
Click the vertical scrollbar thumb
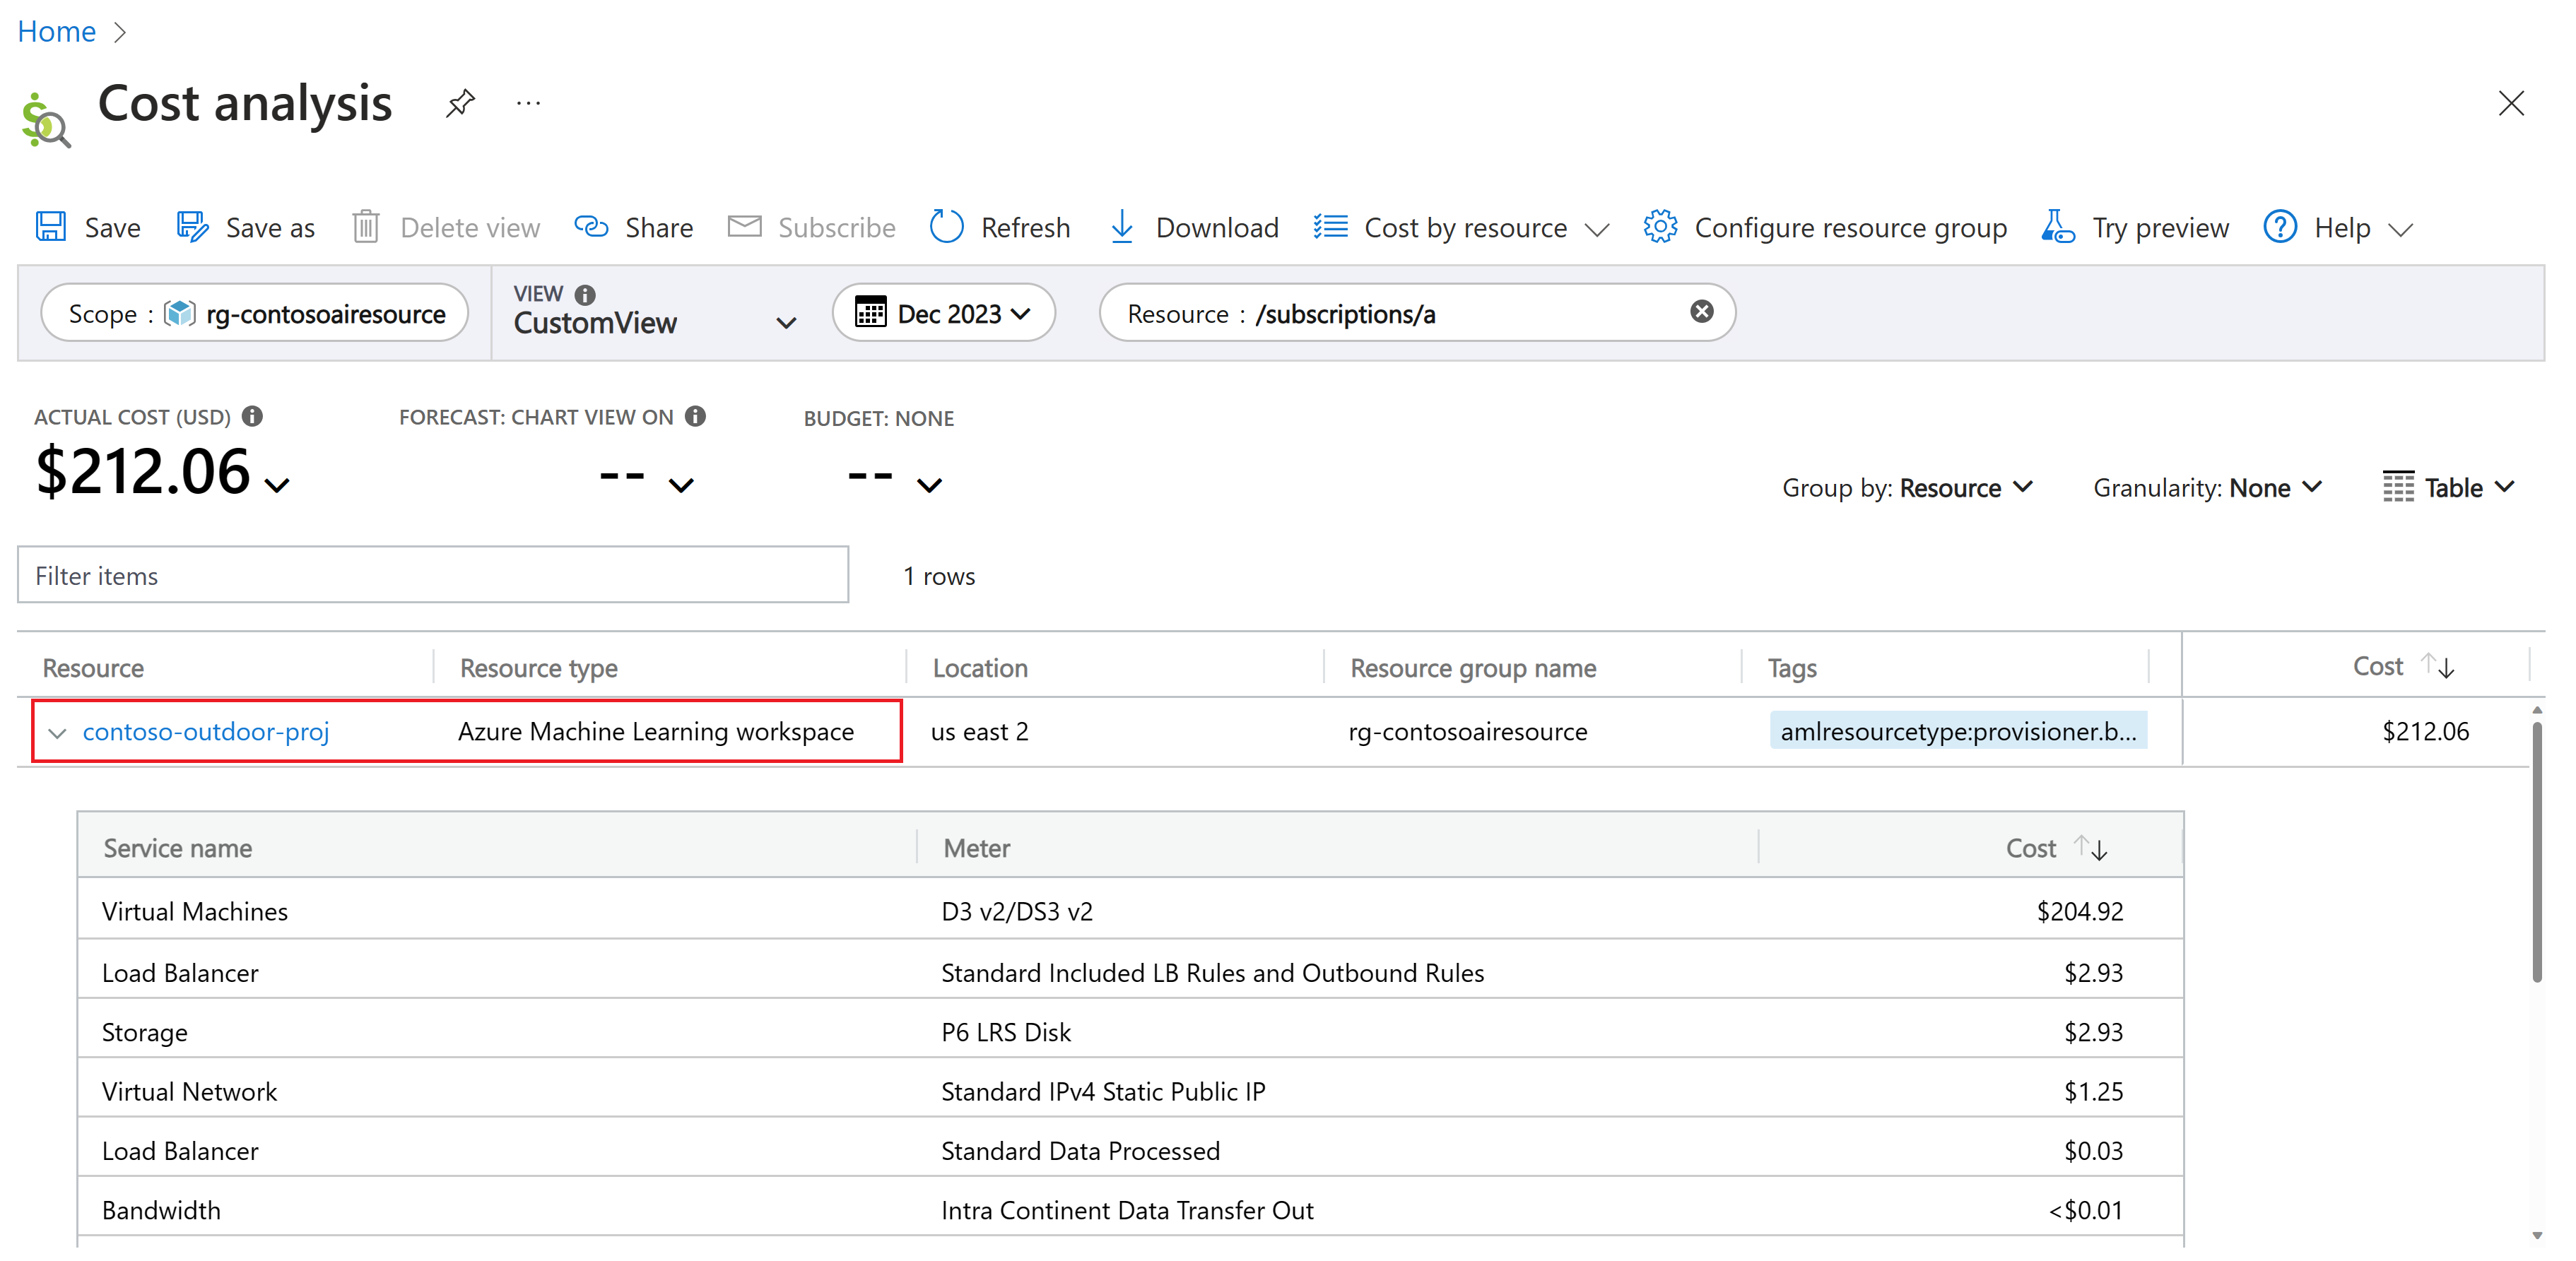pyautogui.click(x=2536, y=852)
